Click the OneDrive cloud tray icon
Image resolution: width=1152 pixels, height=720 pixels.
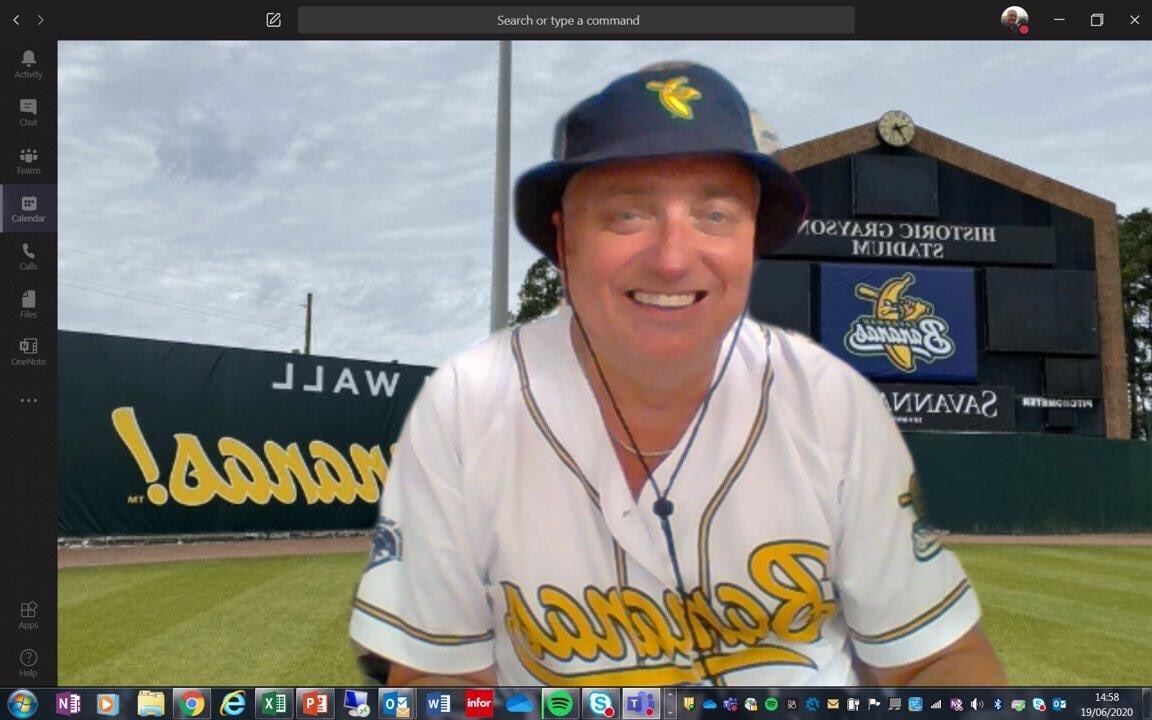pos(709,704)
